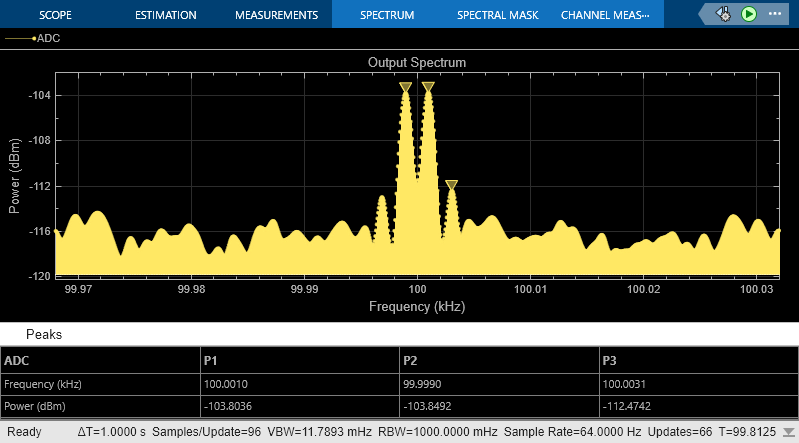Select the P1 column header in Peaks table
This screenshot has height=443, width=799.
point(210,360)
